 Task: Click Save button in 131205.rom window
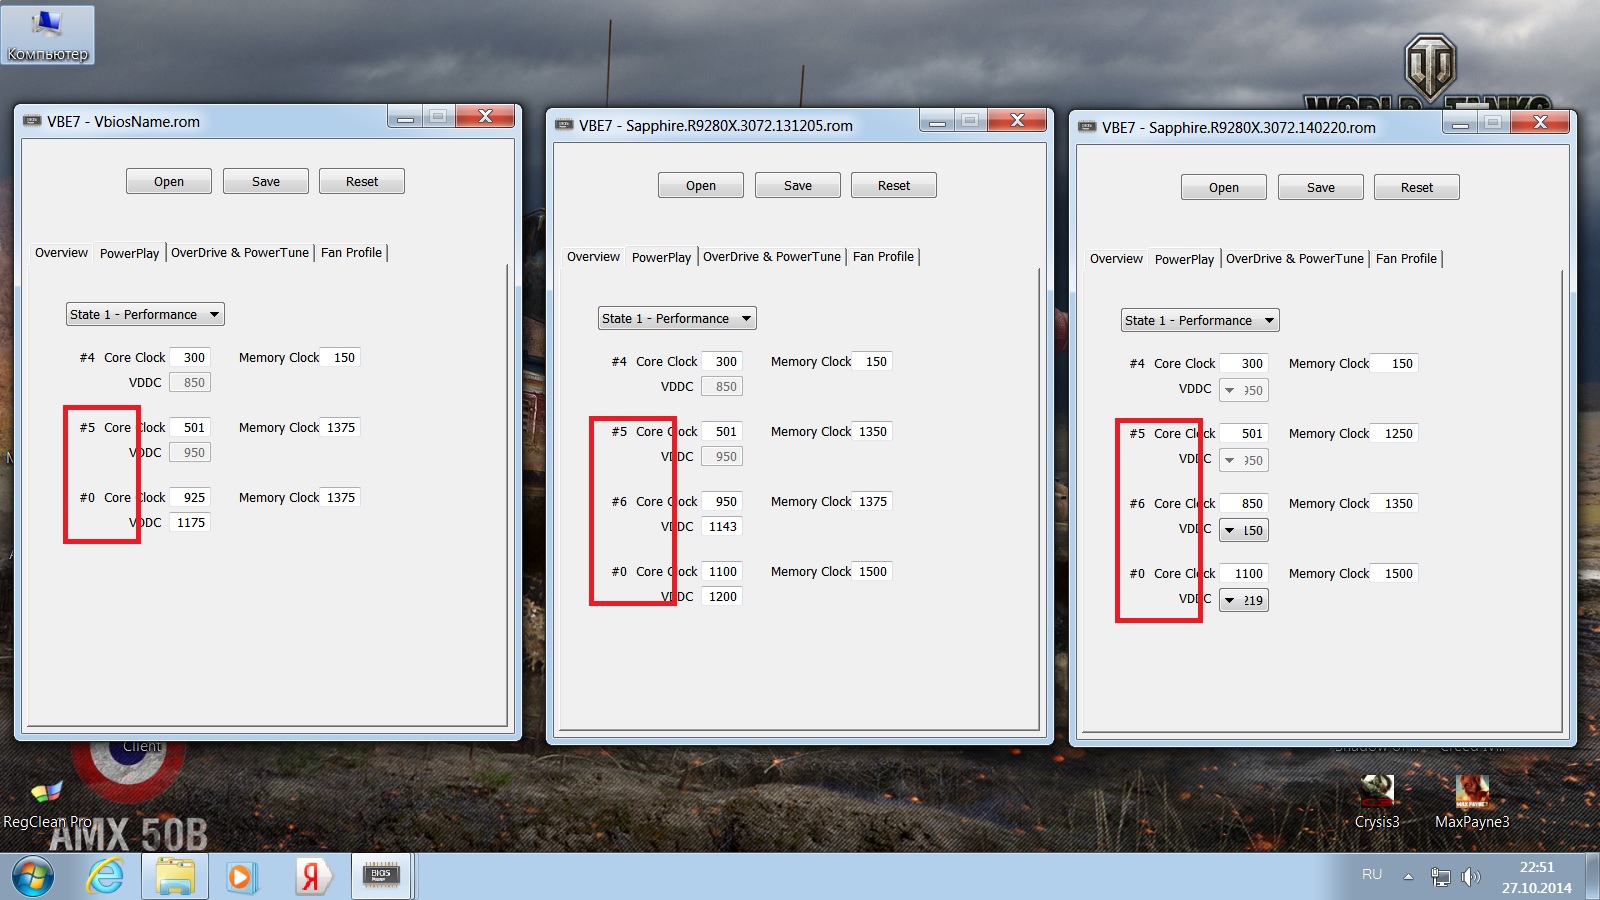click(798, 185)
